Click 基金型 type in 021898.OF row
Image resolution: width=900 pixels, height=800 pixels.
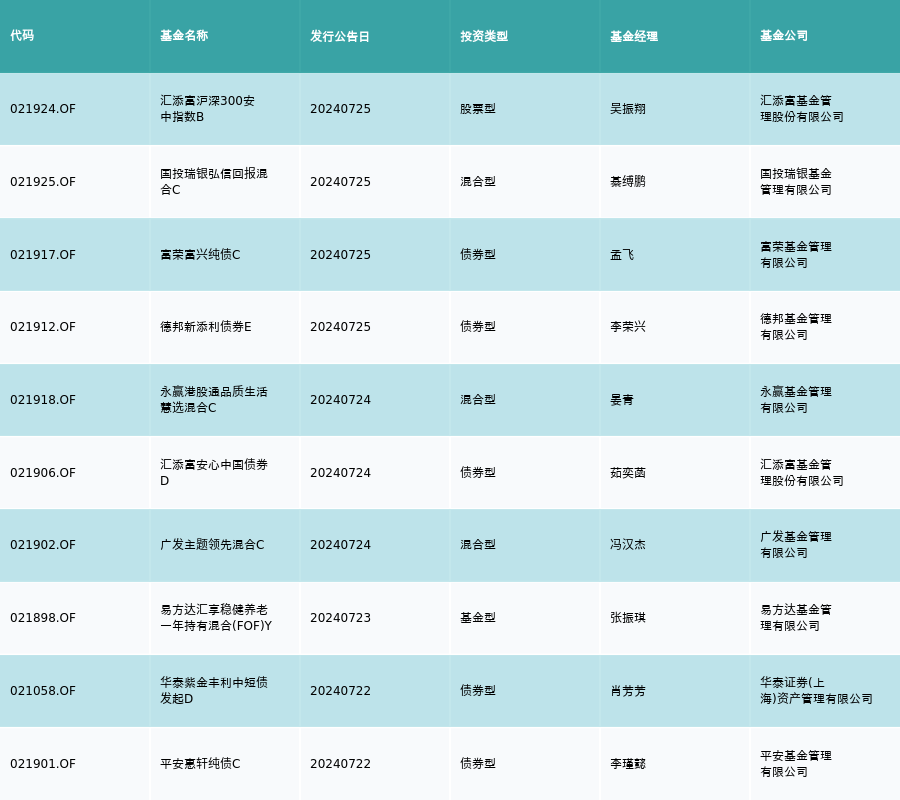478,618
